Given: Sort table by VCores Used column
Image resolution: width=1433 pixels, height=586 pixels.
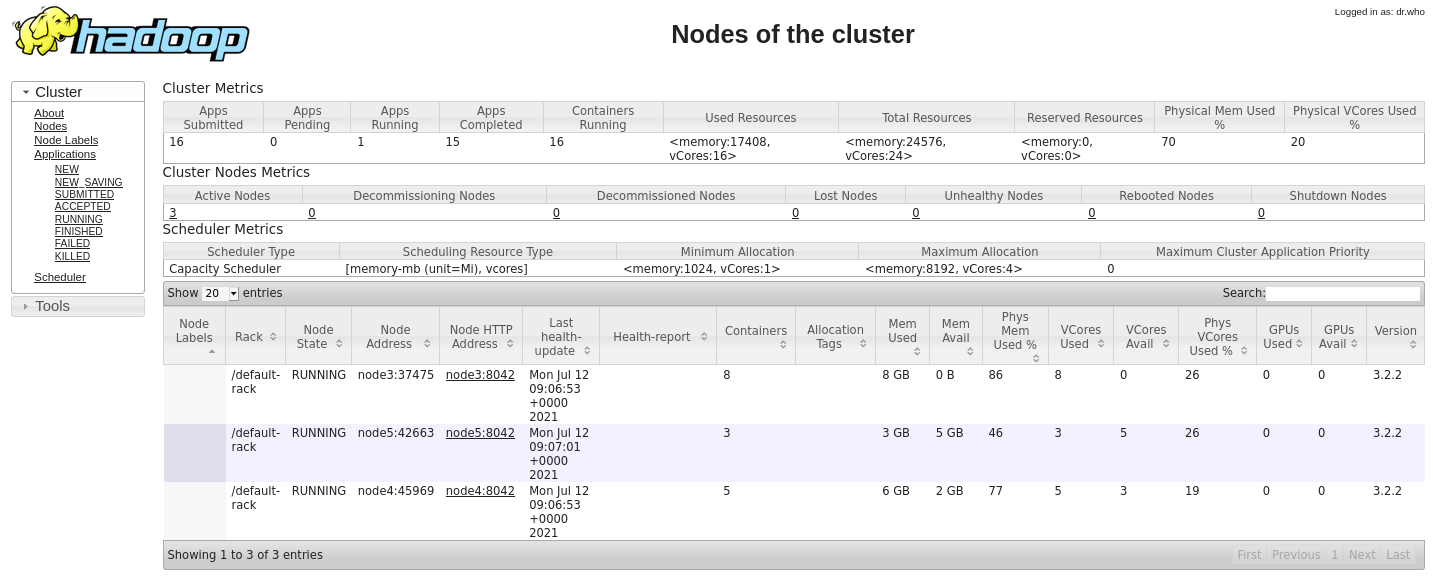Looking at the screenshot, I should click(x=1081, y=335).
